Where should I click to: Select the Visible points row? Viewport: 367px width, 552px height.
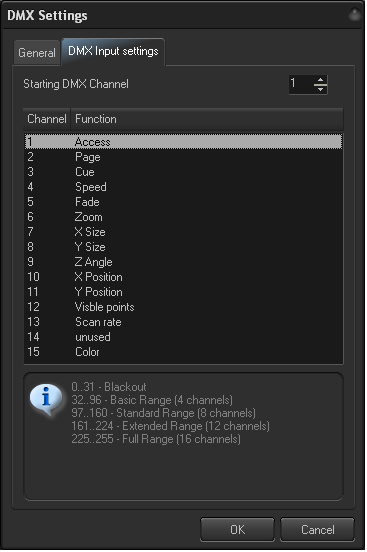tap(183, 307)
